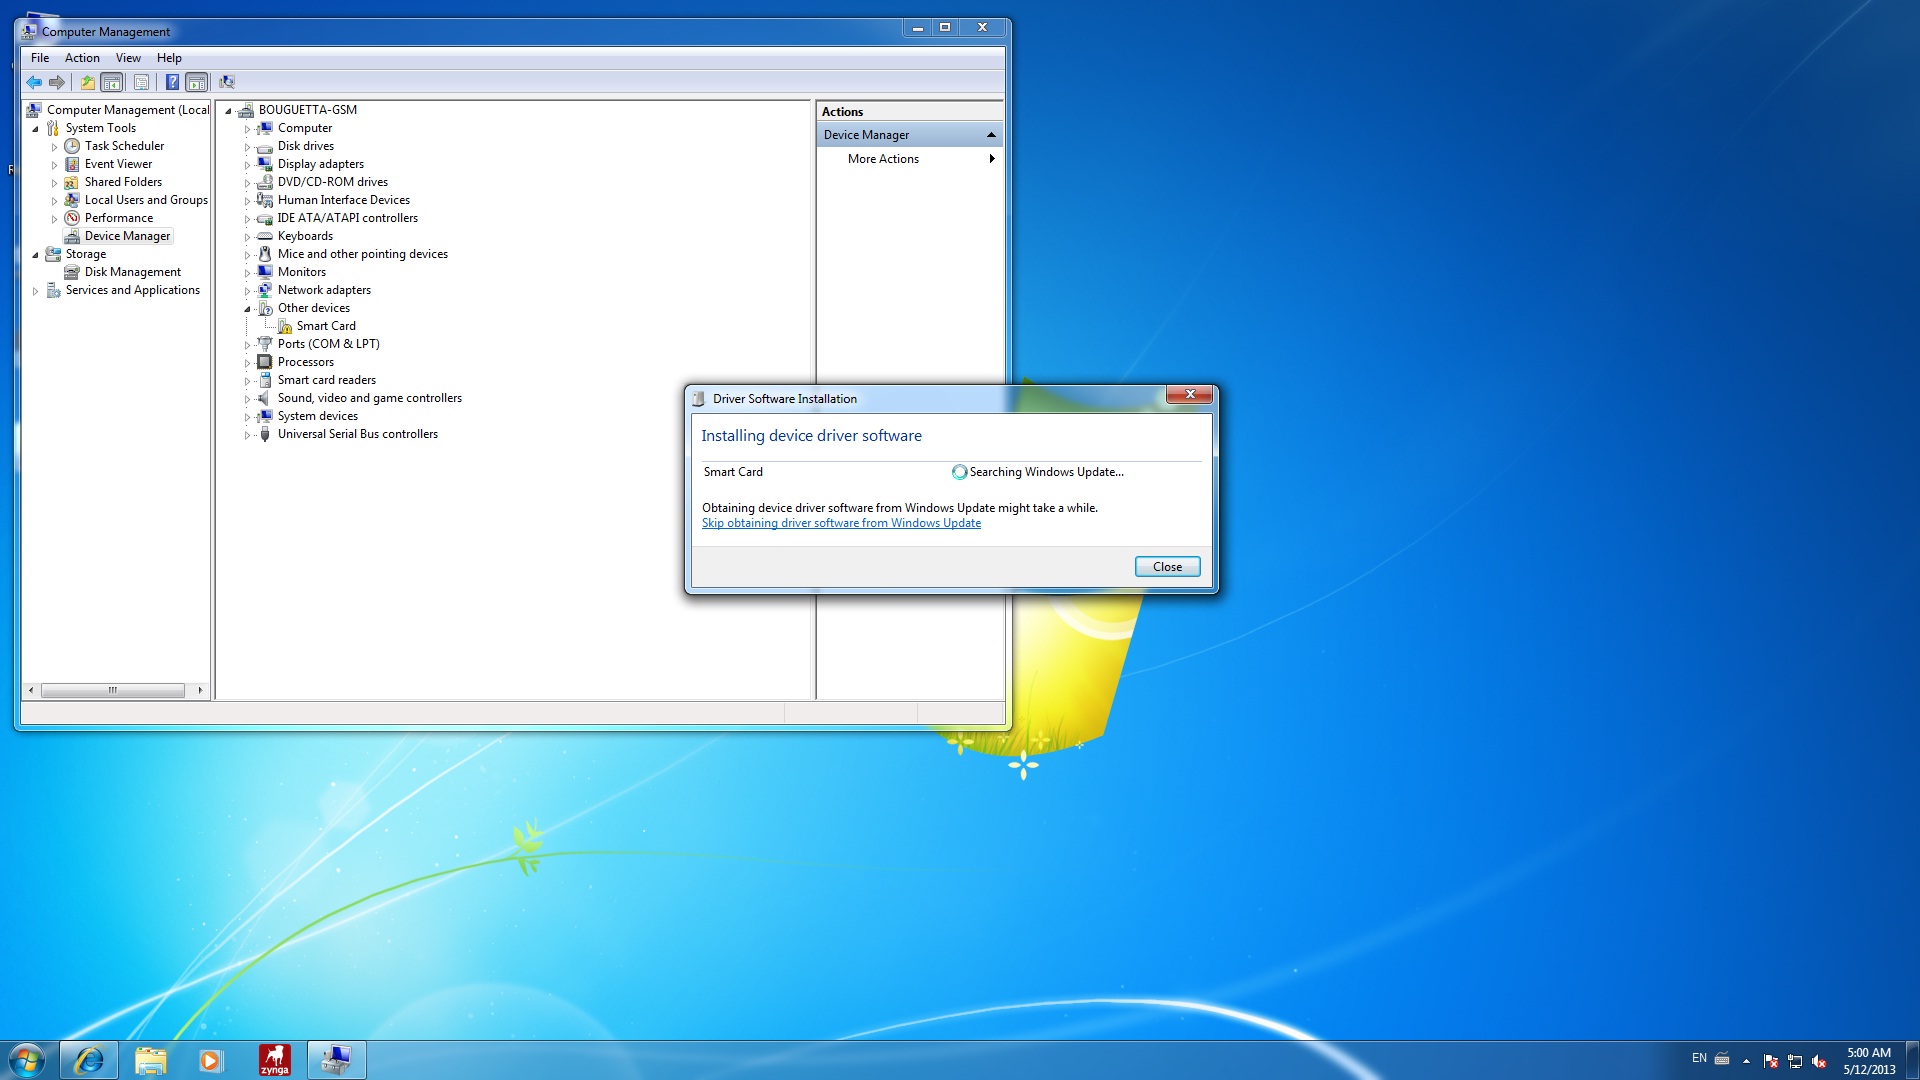Select Services and Applications node
The width and height of the screenshot is (1920, 1080).
click(133, 290)
